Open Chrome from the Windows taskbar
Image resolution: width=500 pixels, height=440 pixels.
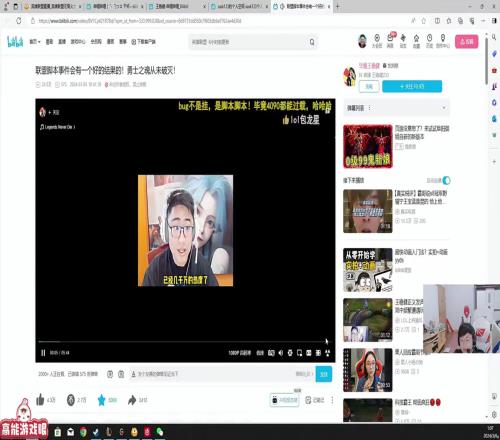point(83,432)
